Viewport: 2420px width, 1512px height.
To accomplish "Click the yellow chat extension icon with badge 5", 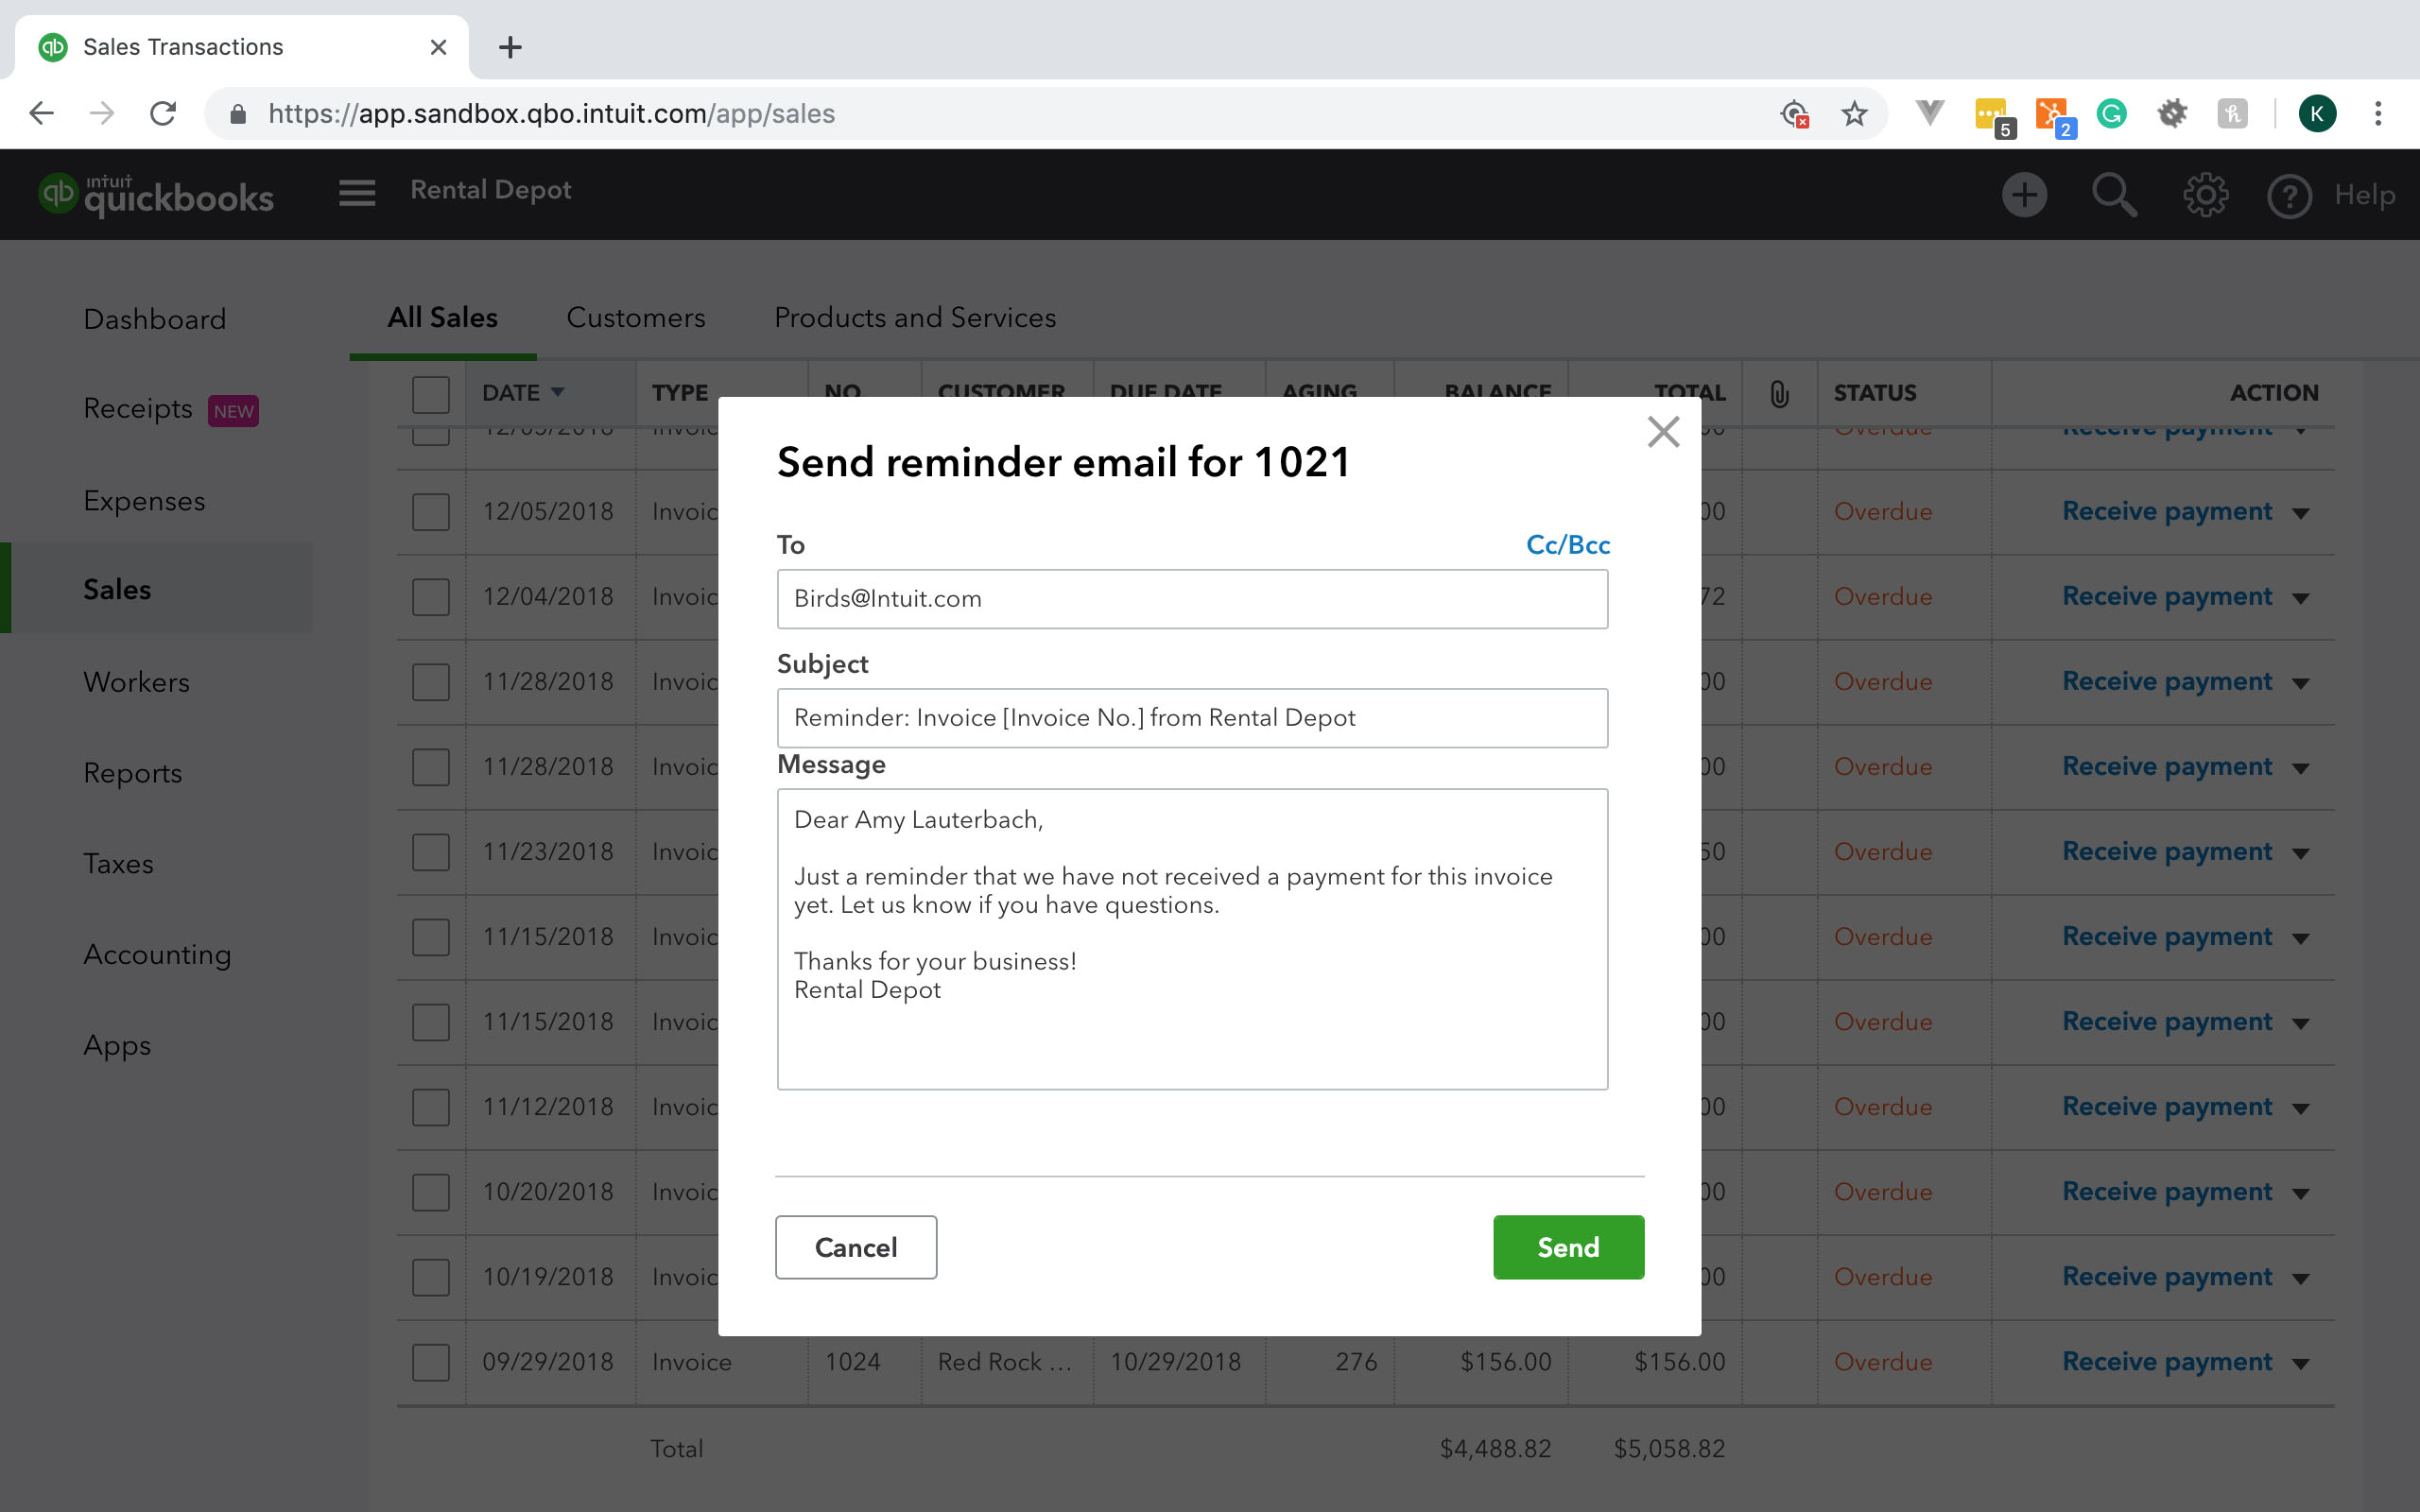I will click(x=1994, y=116).
